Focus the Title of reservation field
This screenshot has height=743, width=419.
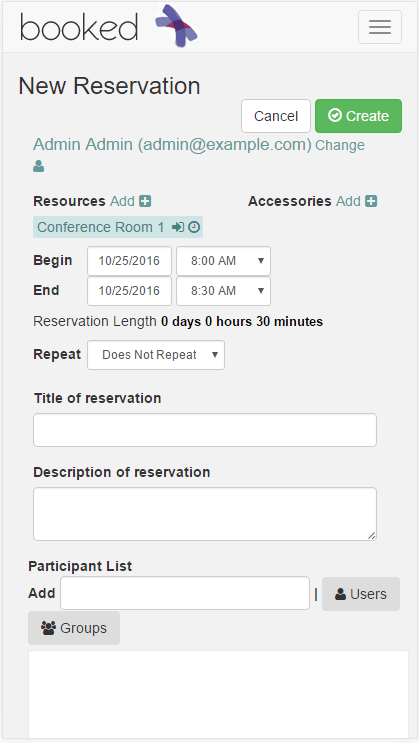[x=205, y=430]
